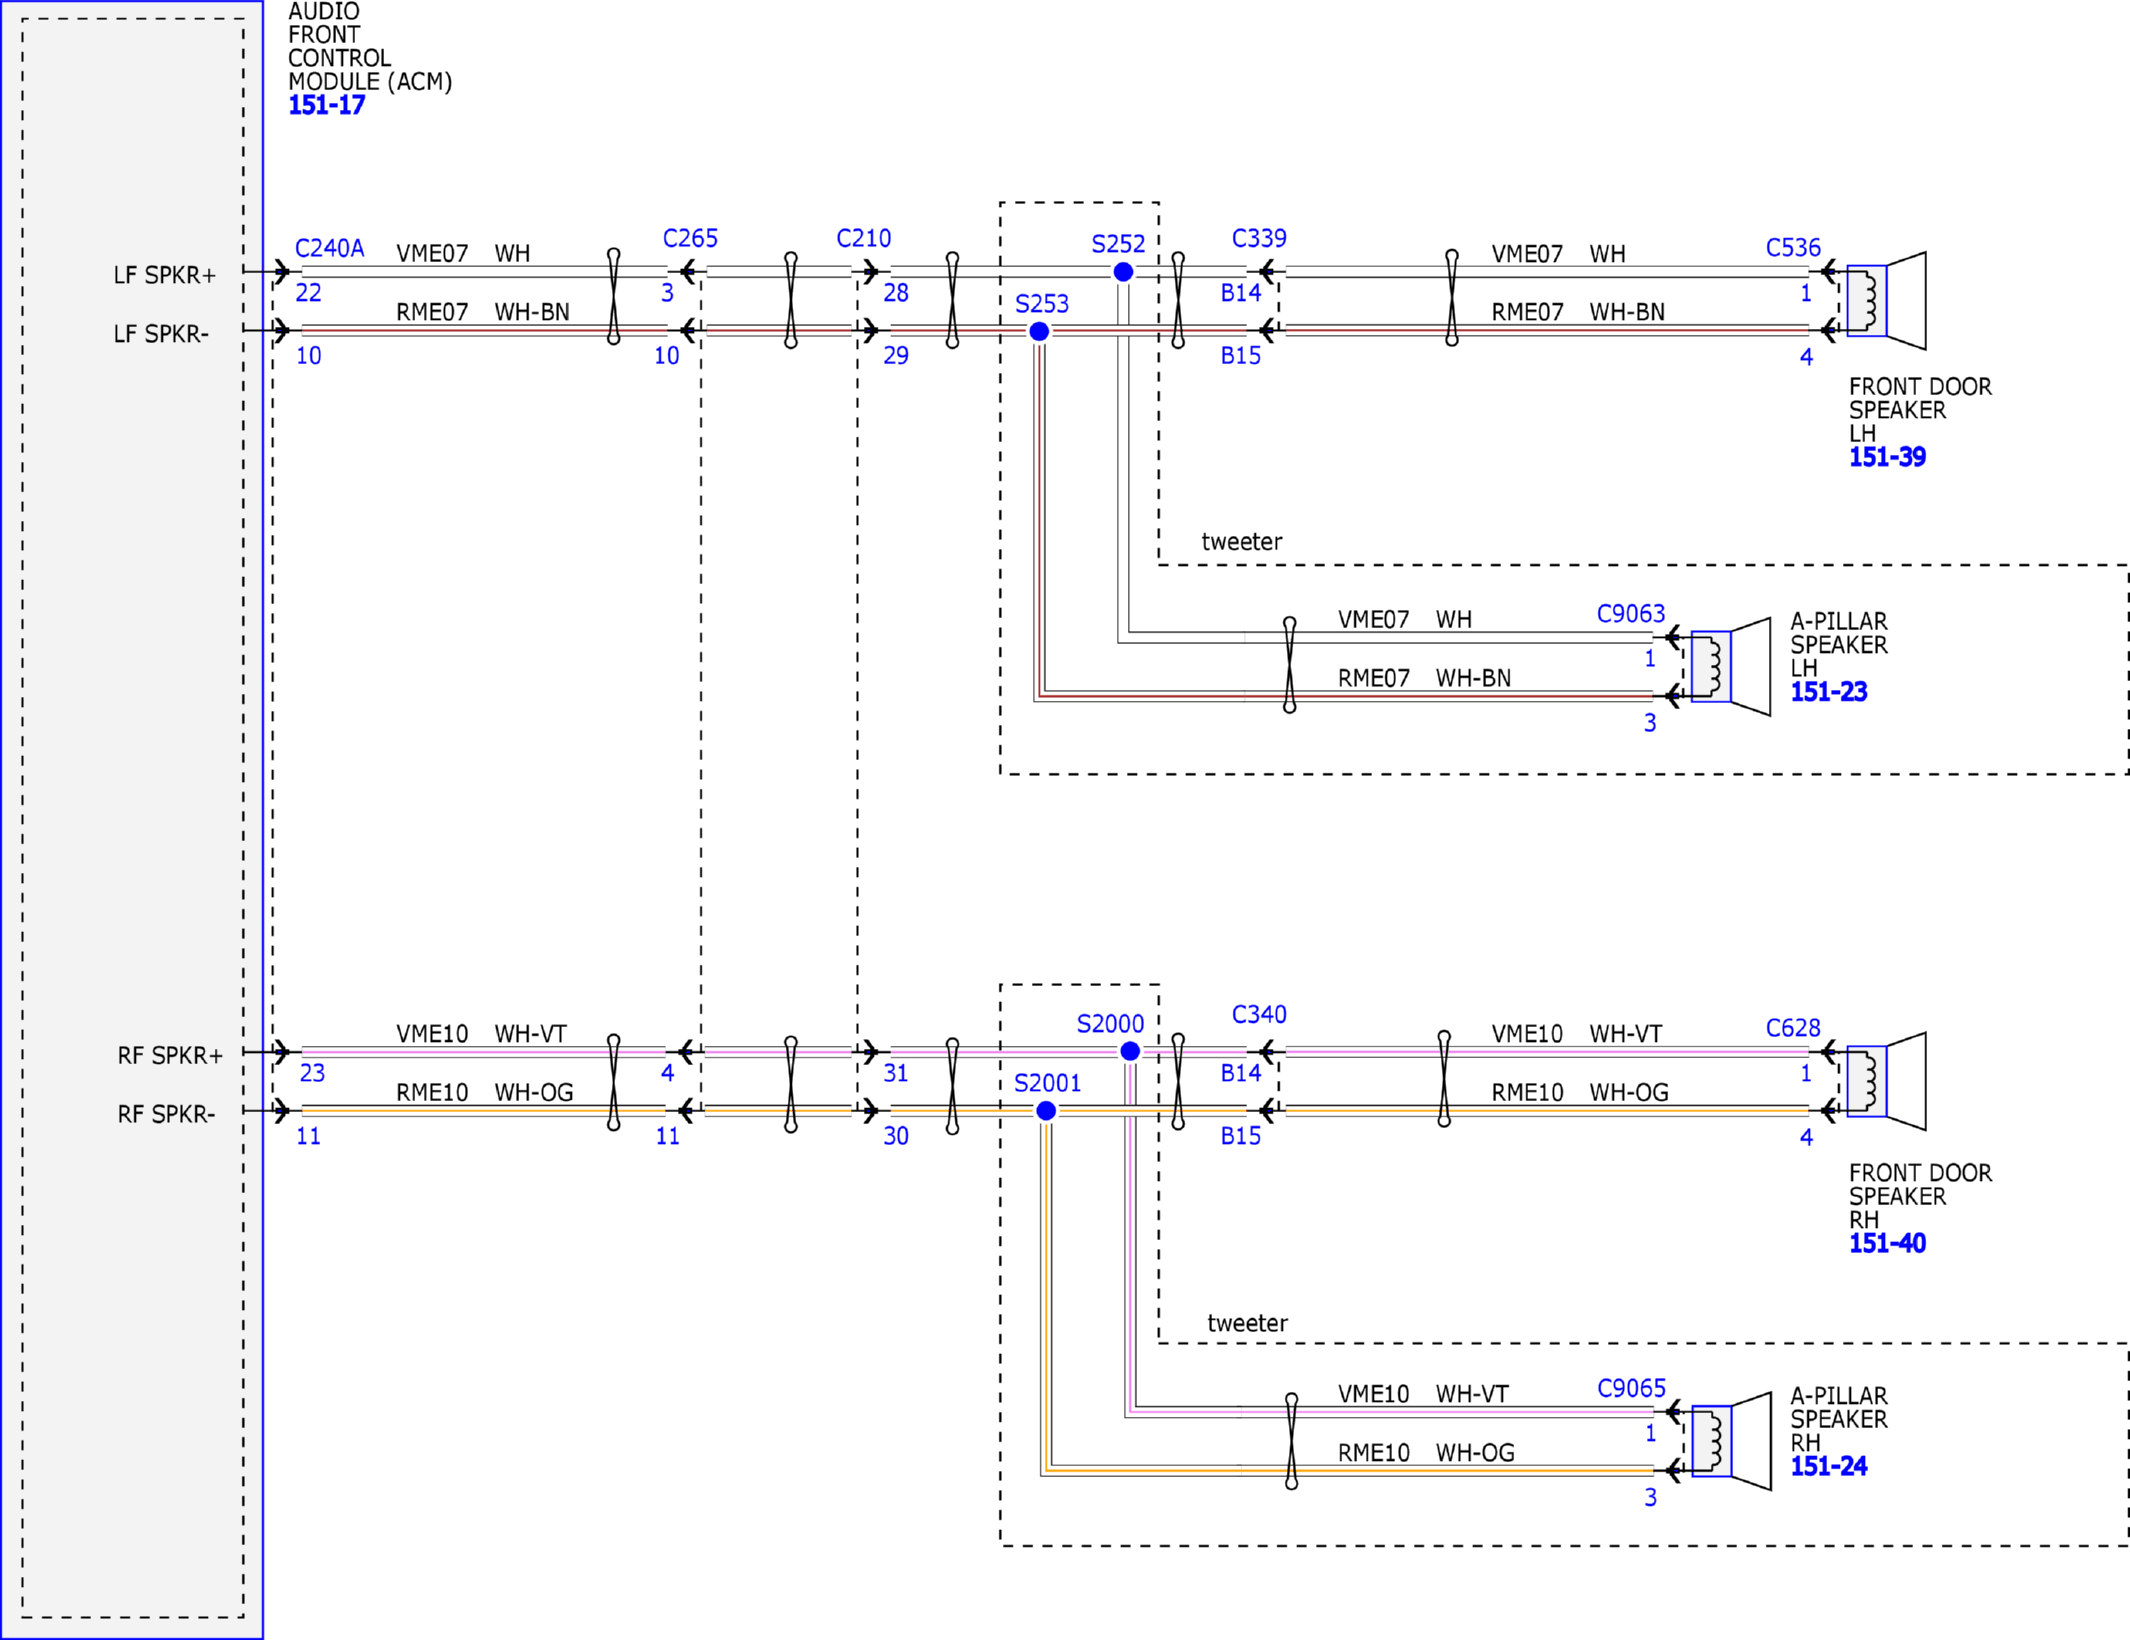This screenshot has height=1640, width=2130.
Task: Select splice point S252 dot
Action: coord(1123,272)
